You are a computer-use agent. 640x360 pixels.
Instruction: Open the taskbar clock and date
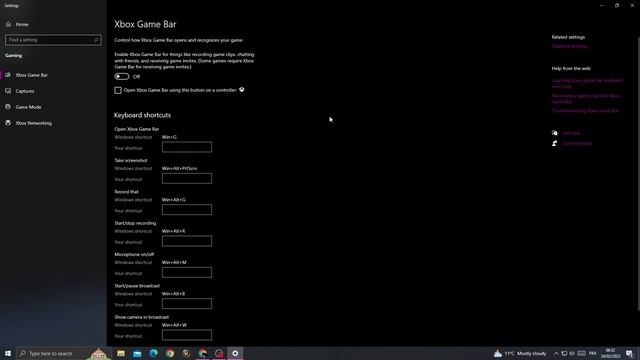point(610,353)
